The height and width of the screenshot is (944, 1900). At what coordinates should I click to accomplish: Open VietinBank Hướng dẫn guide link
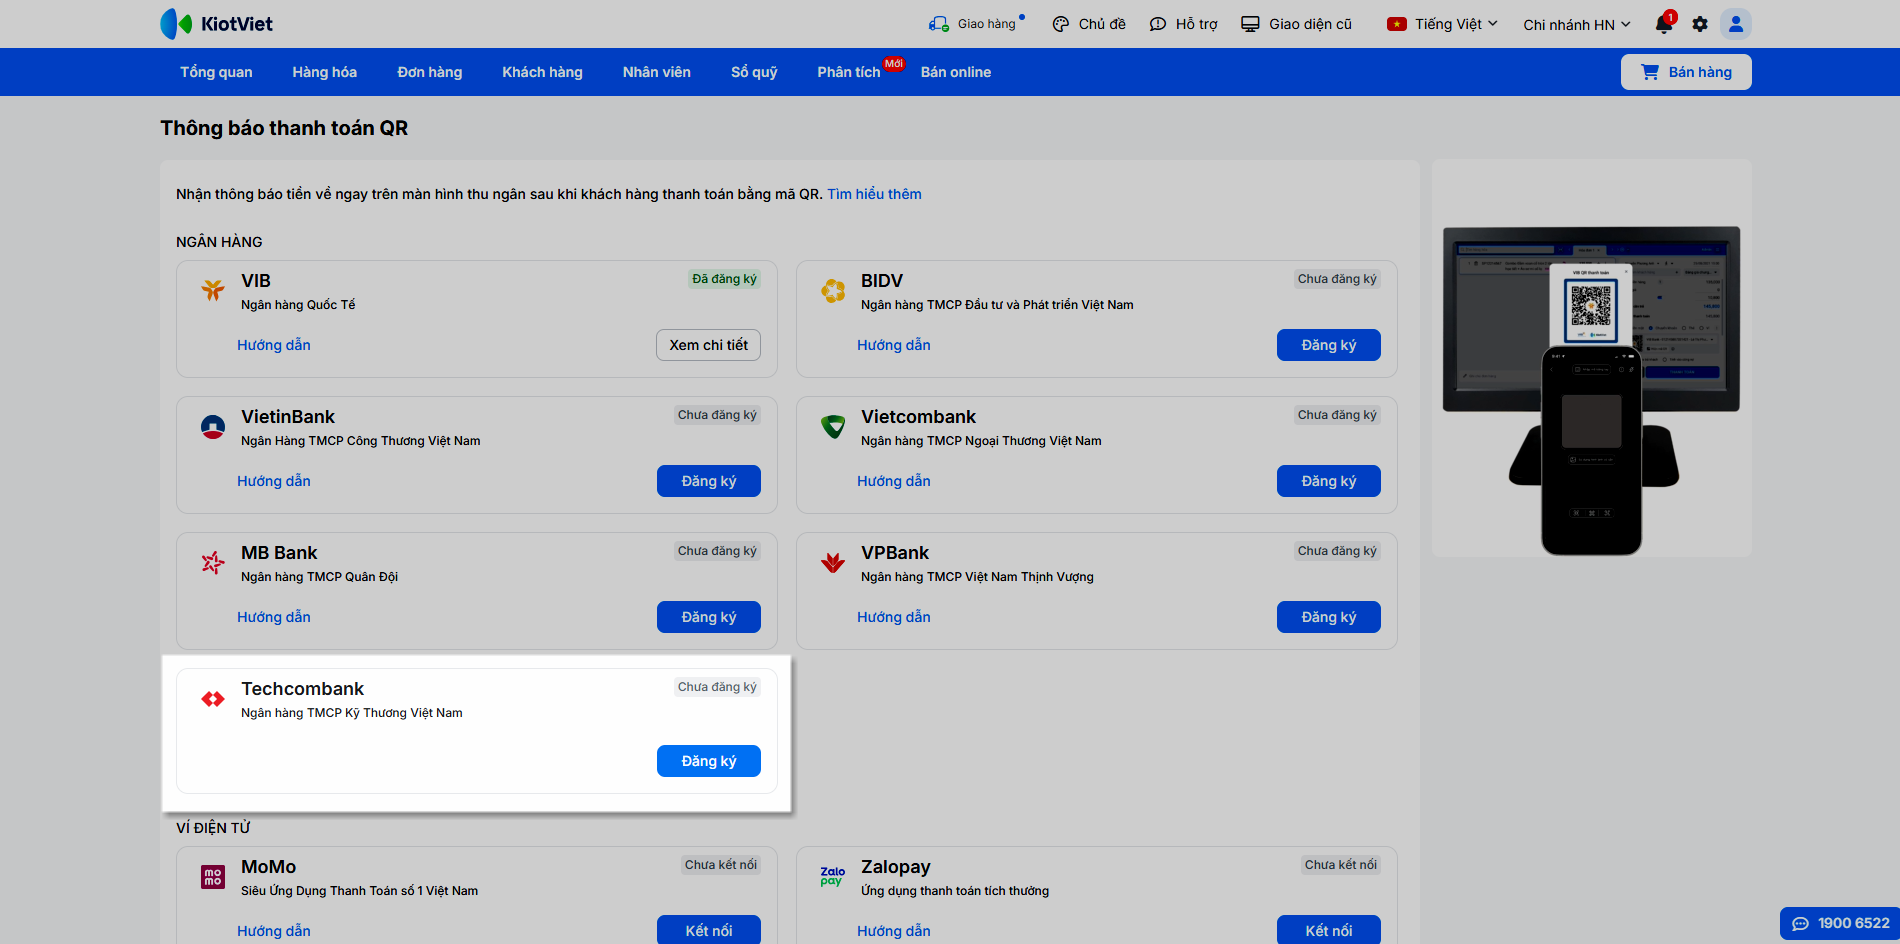[274, 481]
